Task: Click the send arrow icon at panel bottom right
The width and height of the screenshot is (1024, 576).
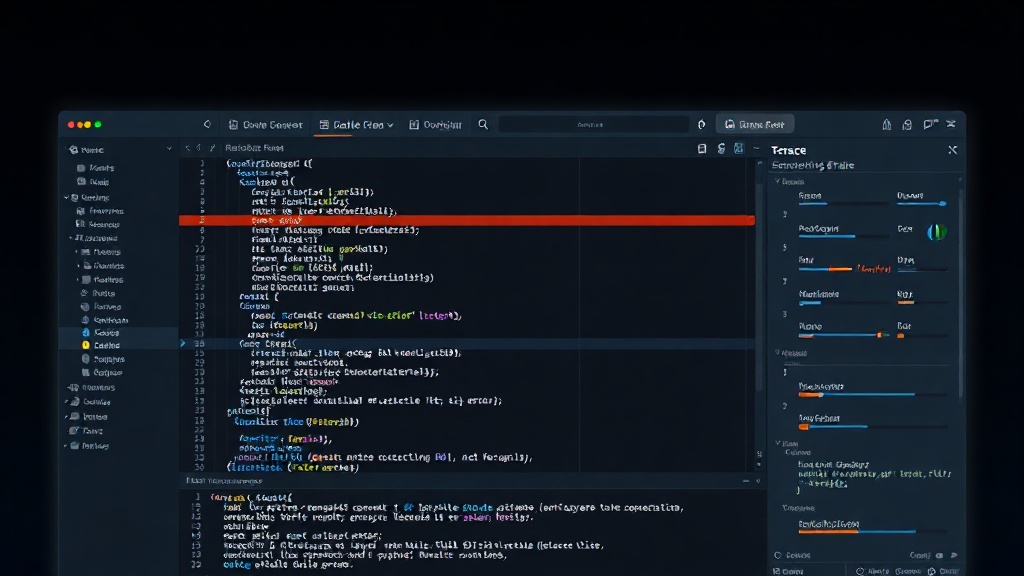Action: tap(954, 555)
